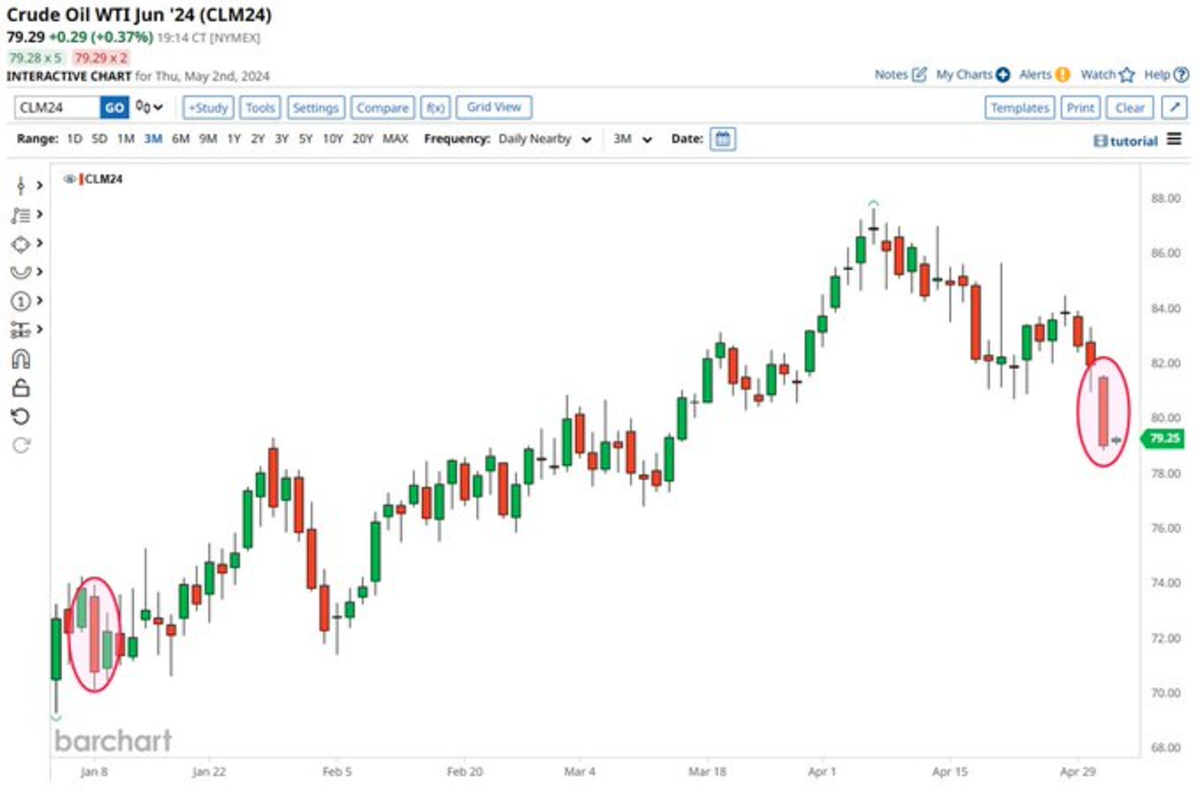Switch range to 1Y
Viewport: 1200px width, 792px height.
click(x=233, y=139)
